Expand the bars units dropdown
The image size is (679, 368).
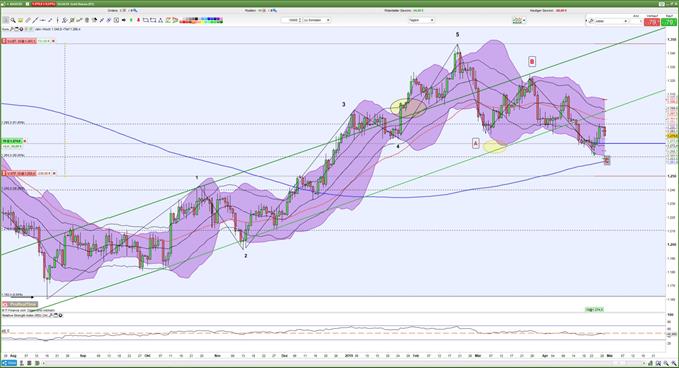click(x=317, y=20)
